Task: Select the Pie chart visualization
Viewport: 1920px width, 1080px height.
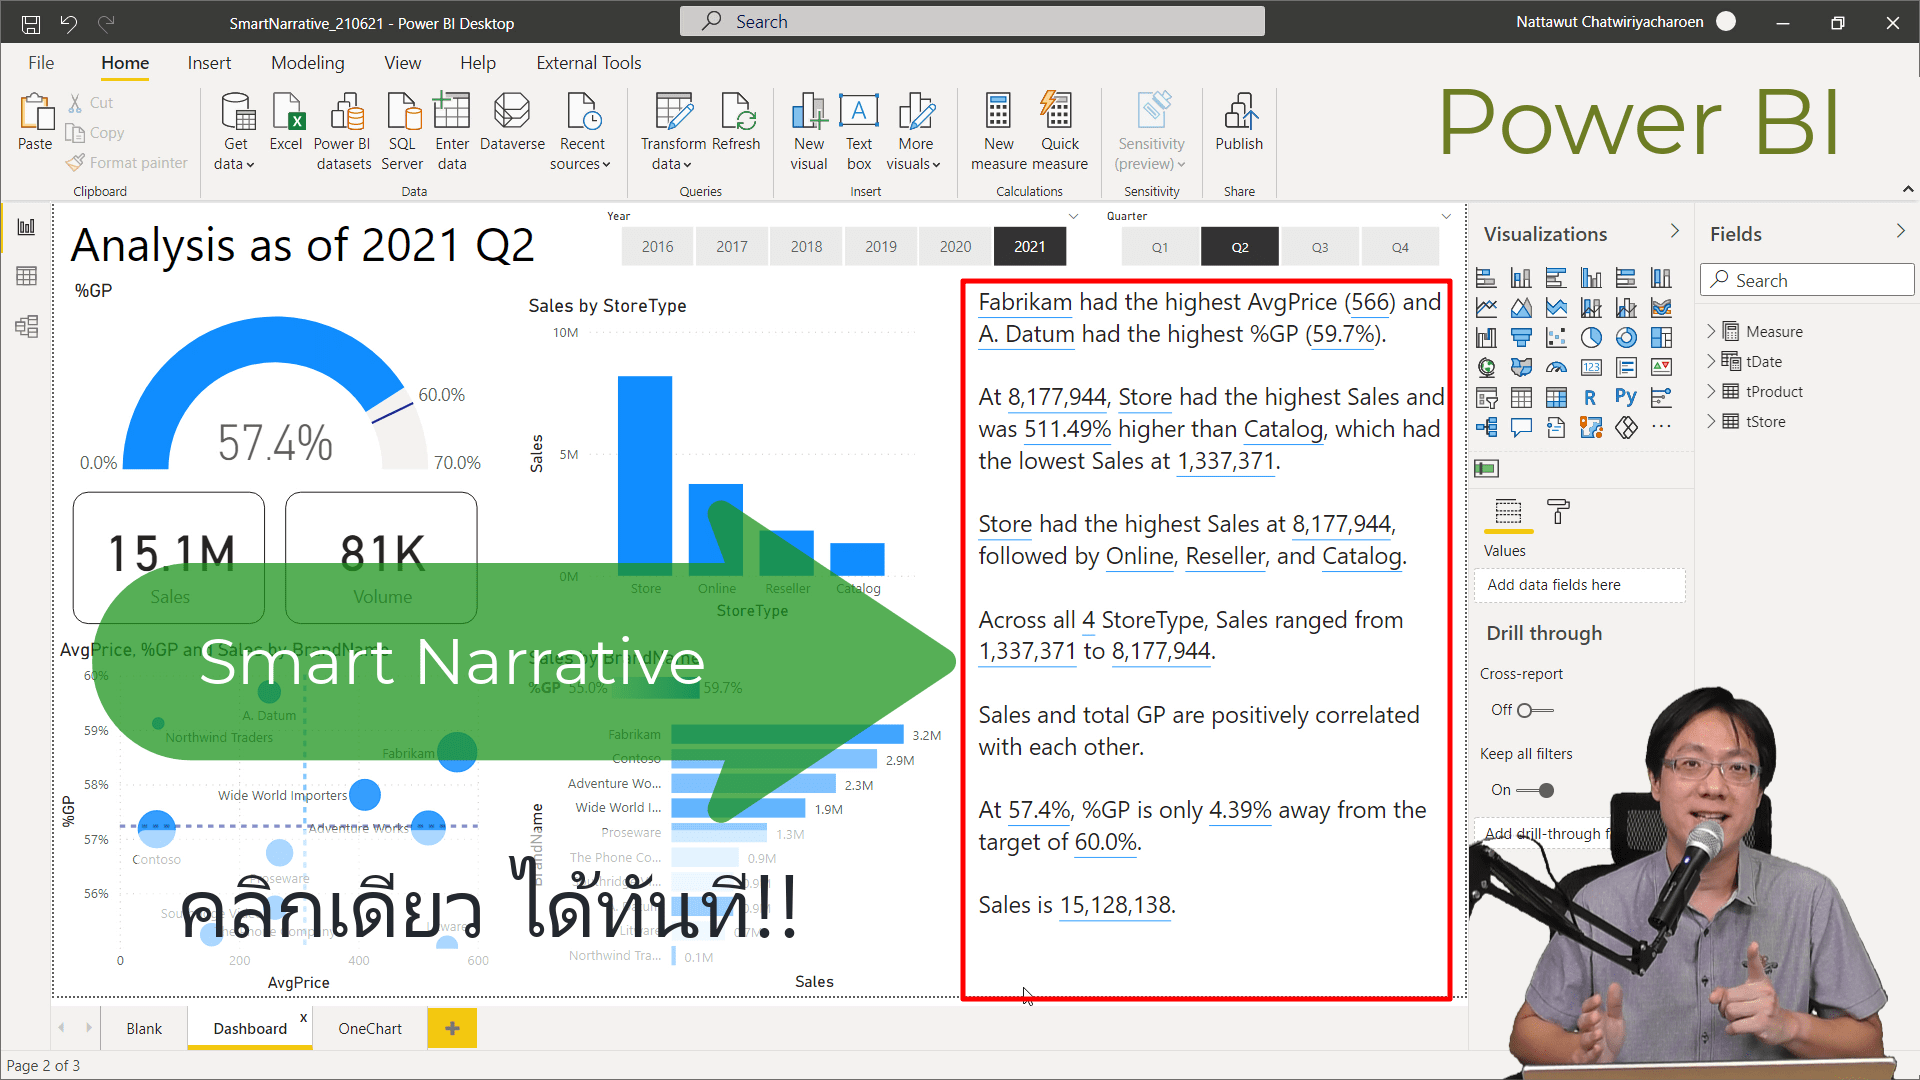Action: pos(1592,338)
